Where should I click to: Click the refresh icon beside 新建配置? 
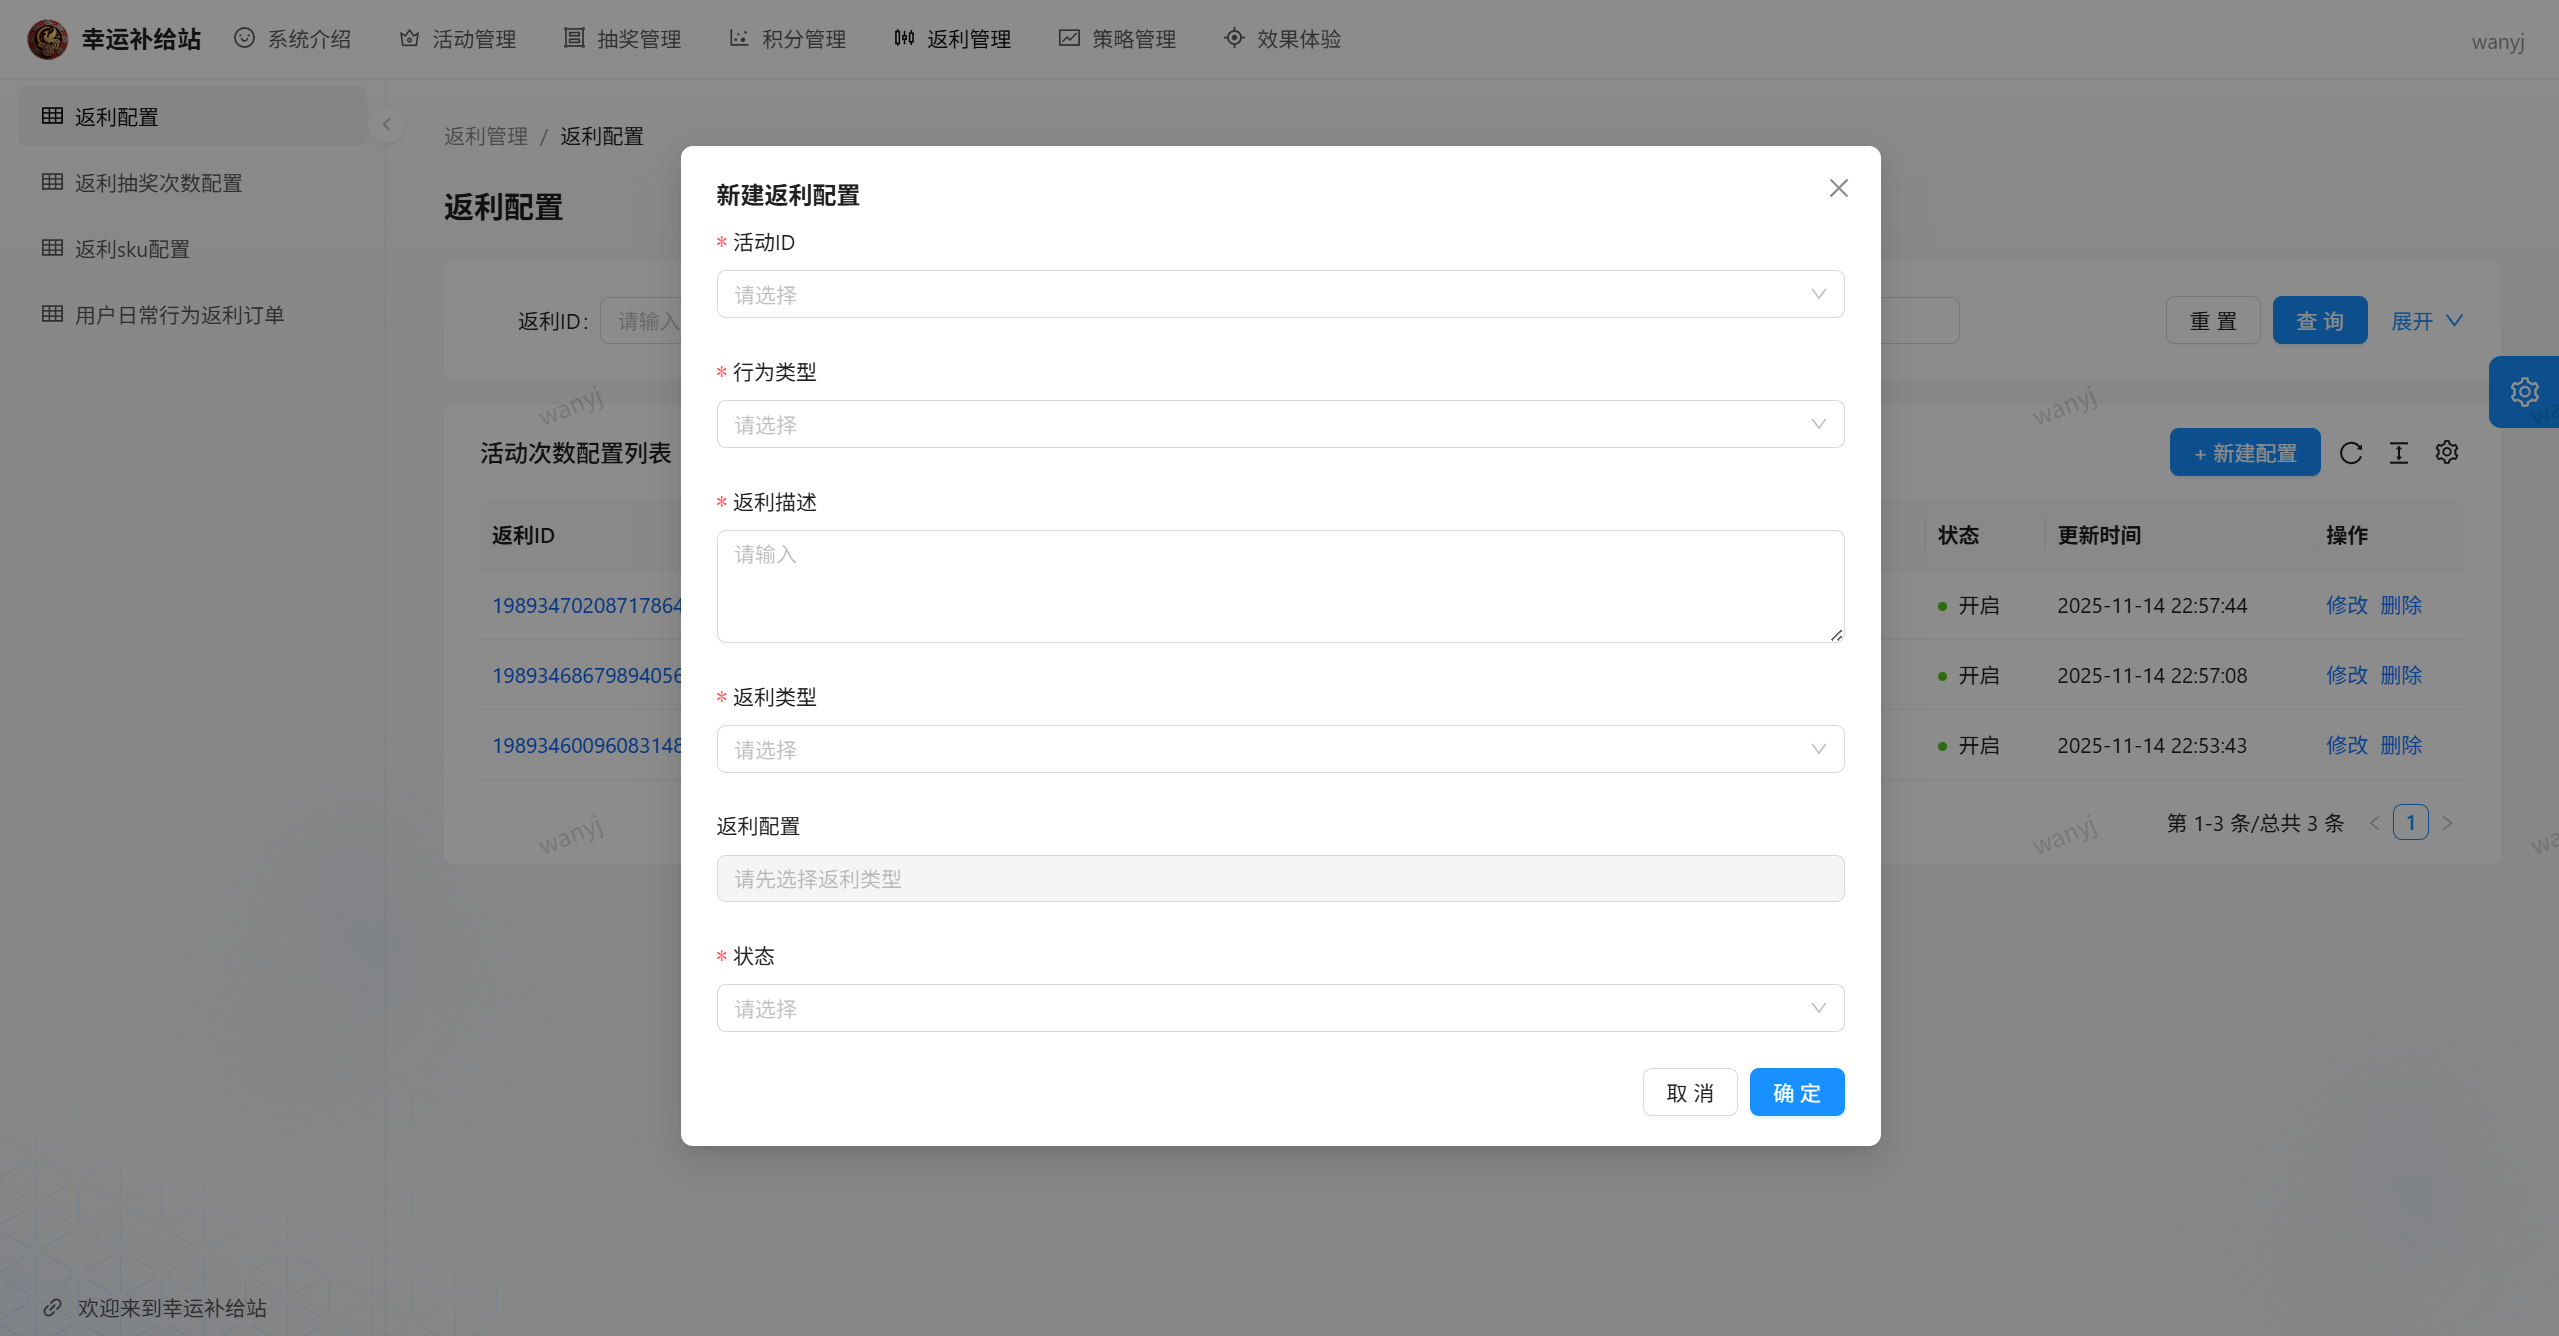pos(2350,453)
